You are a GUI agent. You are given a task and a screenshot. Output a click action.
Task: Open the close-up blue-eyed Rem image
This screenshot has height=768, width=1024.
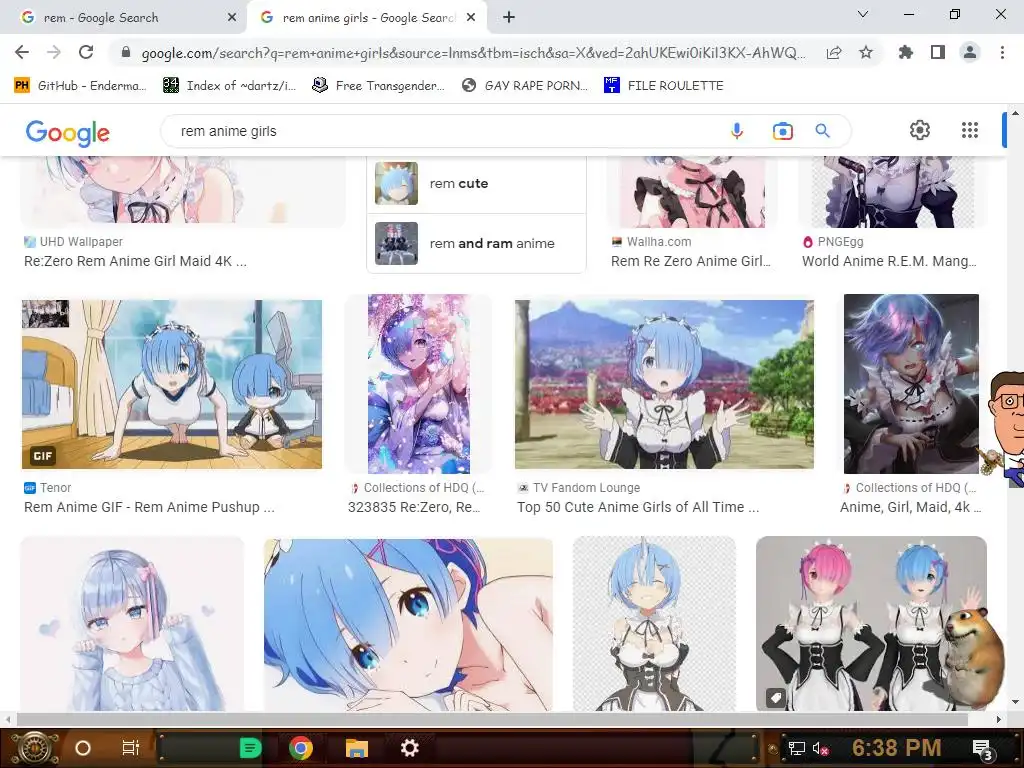408,624
